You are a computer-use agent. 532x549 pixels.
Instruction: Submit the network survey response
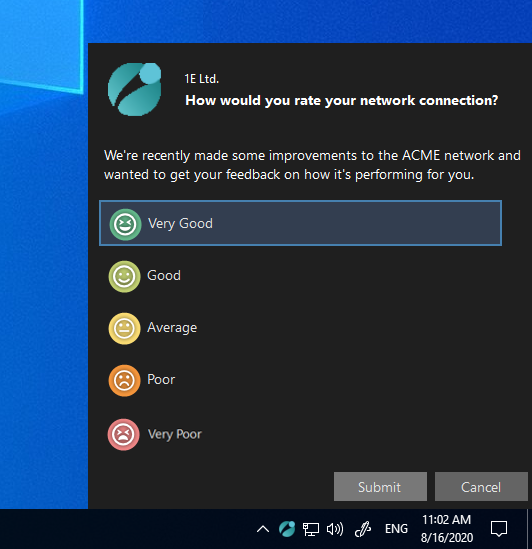coord(380,487)
